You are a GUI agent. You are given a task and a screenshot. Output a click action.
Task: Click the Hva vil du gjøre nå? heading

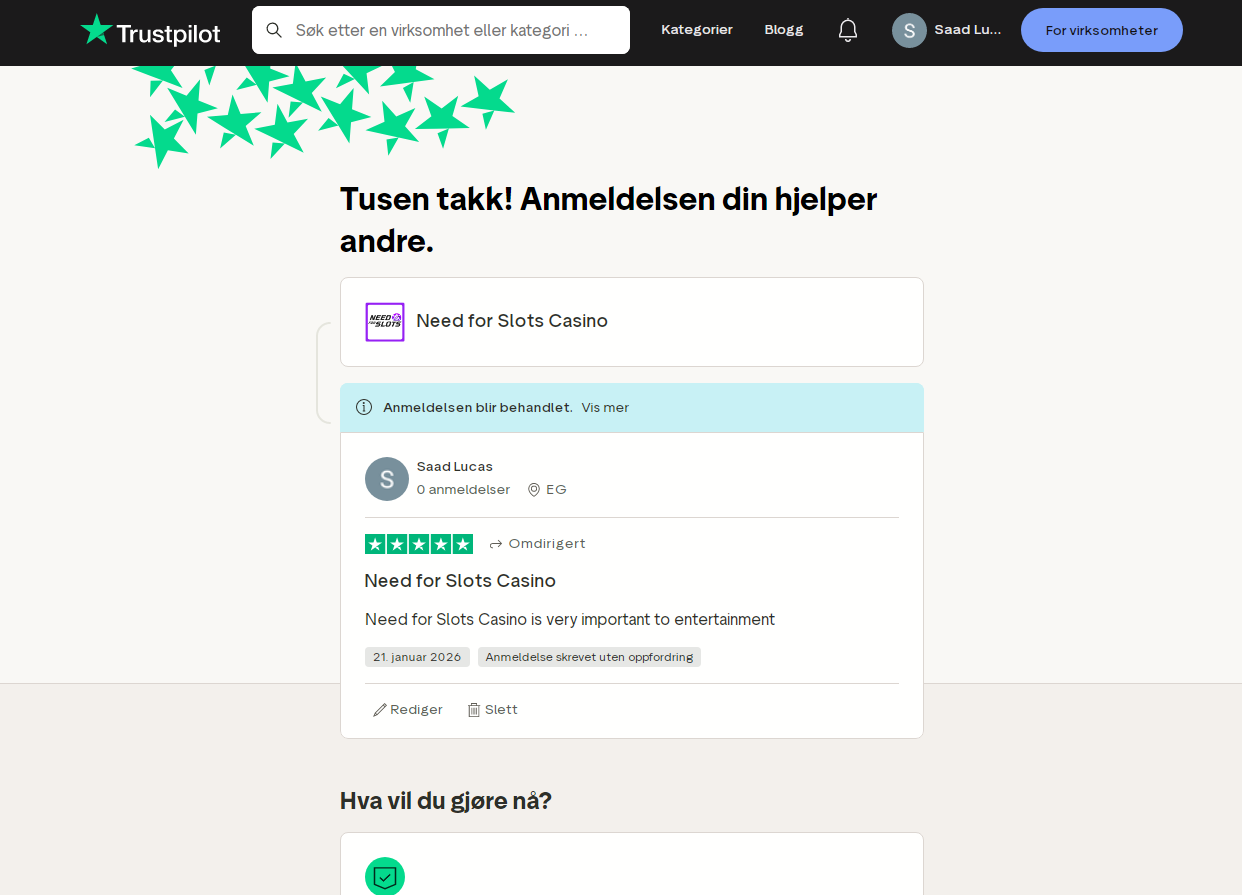[446, 801]
